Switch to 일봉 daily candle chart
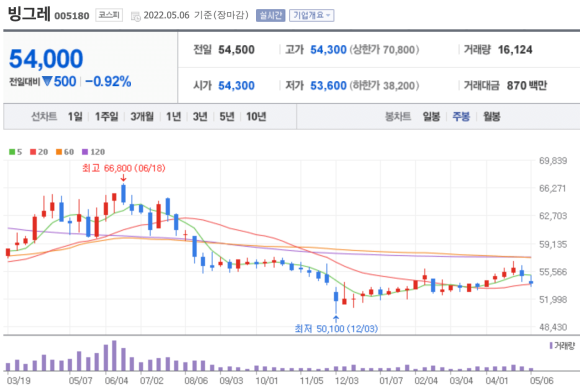 click(x=431, y=116)
